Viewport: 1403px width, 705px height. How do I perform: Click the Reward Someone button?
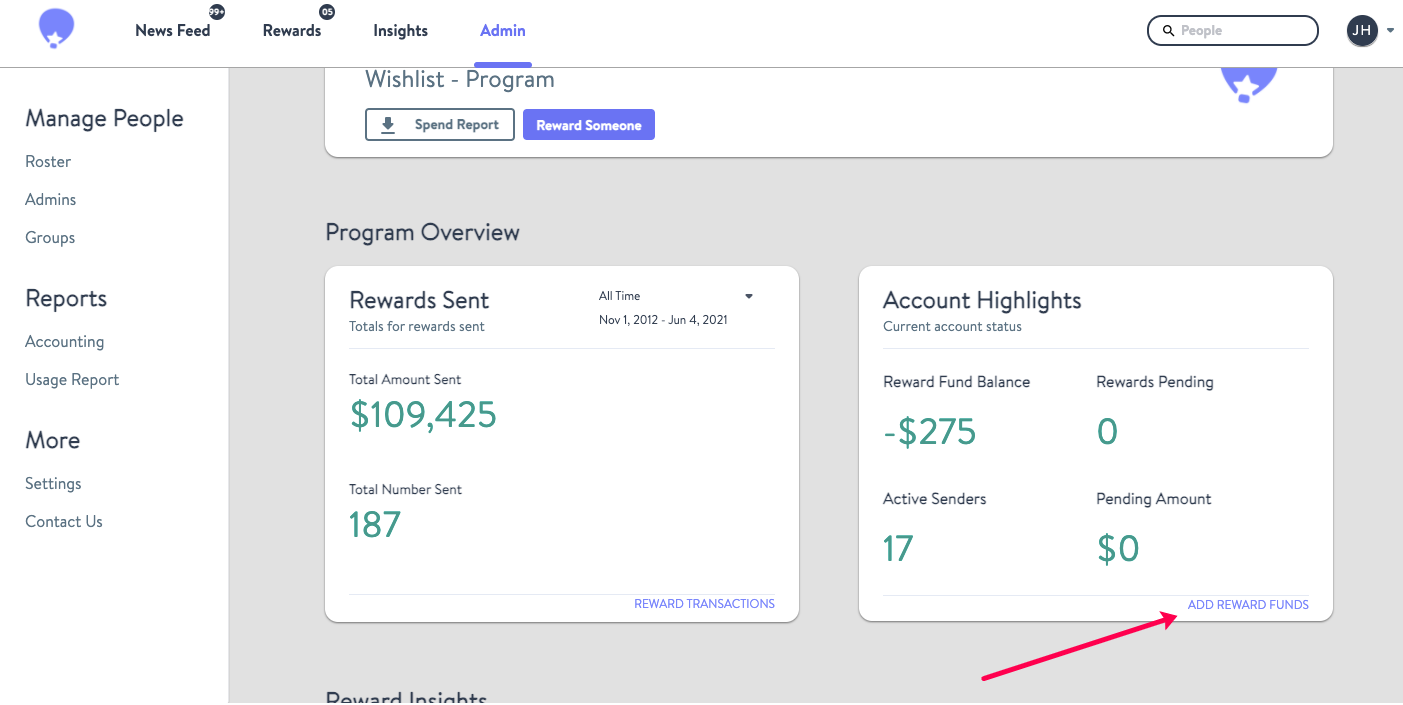(589, 125)
